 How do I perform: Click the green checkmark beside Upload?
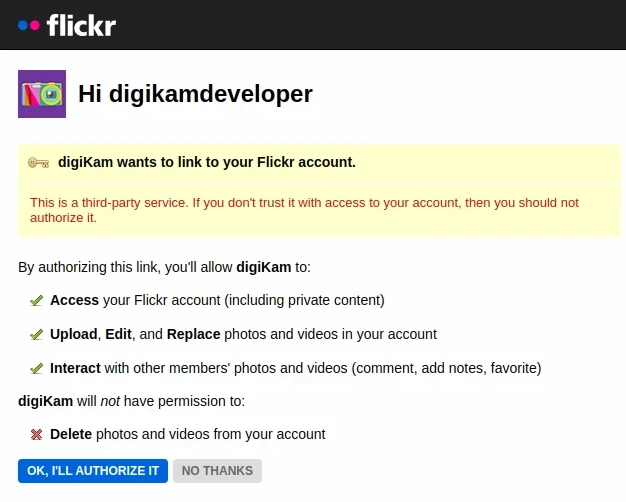(x=36, y=334)
